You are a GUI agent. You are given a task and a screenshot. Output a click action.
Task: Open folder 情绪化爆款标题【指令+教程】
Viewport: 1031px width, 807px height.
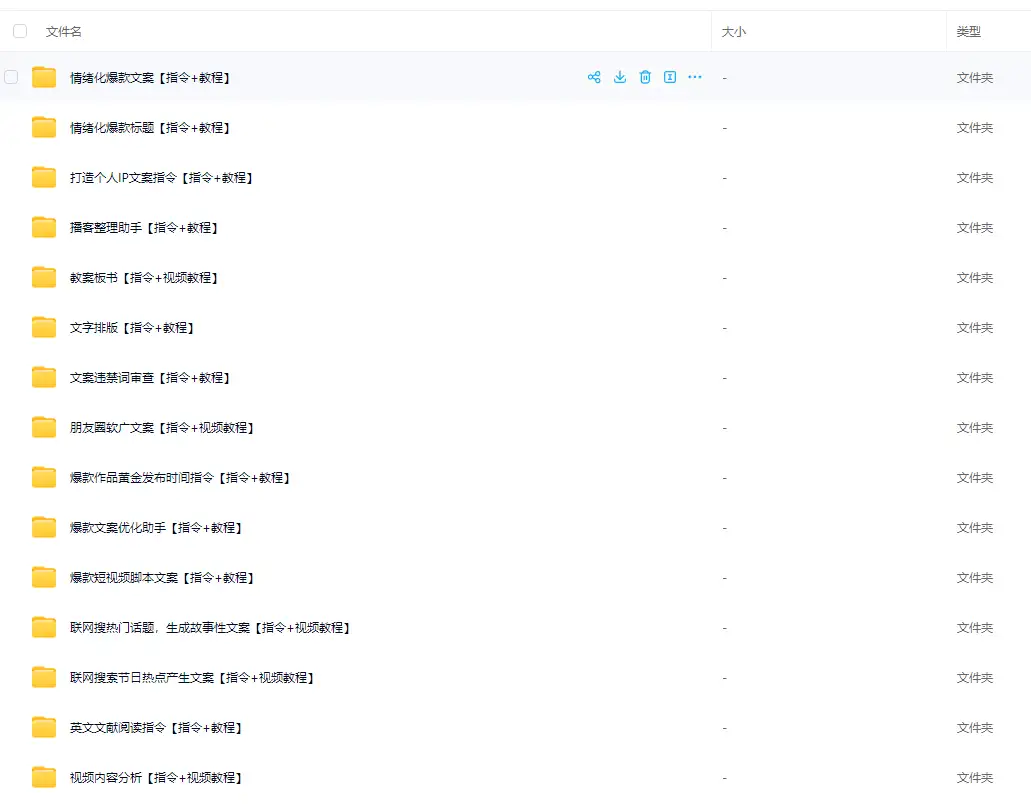[150, 128]
